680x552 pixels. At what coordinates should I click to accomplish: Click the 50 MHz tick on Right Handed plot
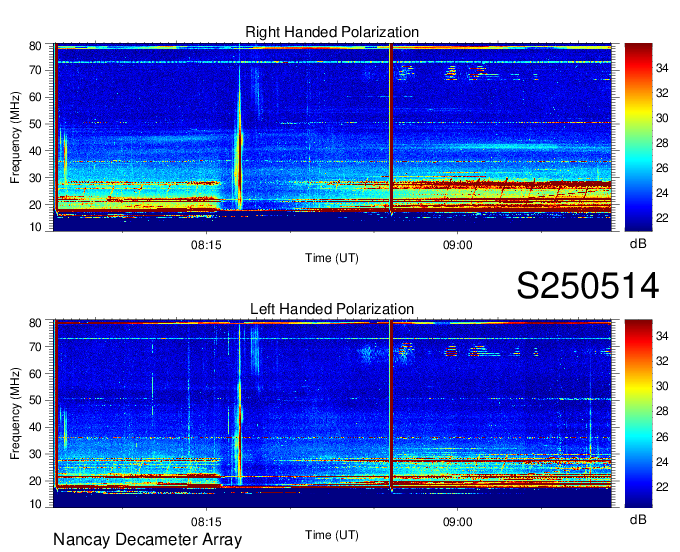(35, 124)
